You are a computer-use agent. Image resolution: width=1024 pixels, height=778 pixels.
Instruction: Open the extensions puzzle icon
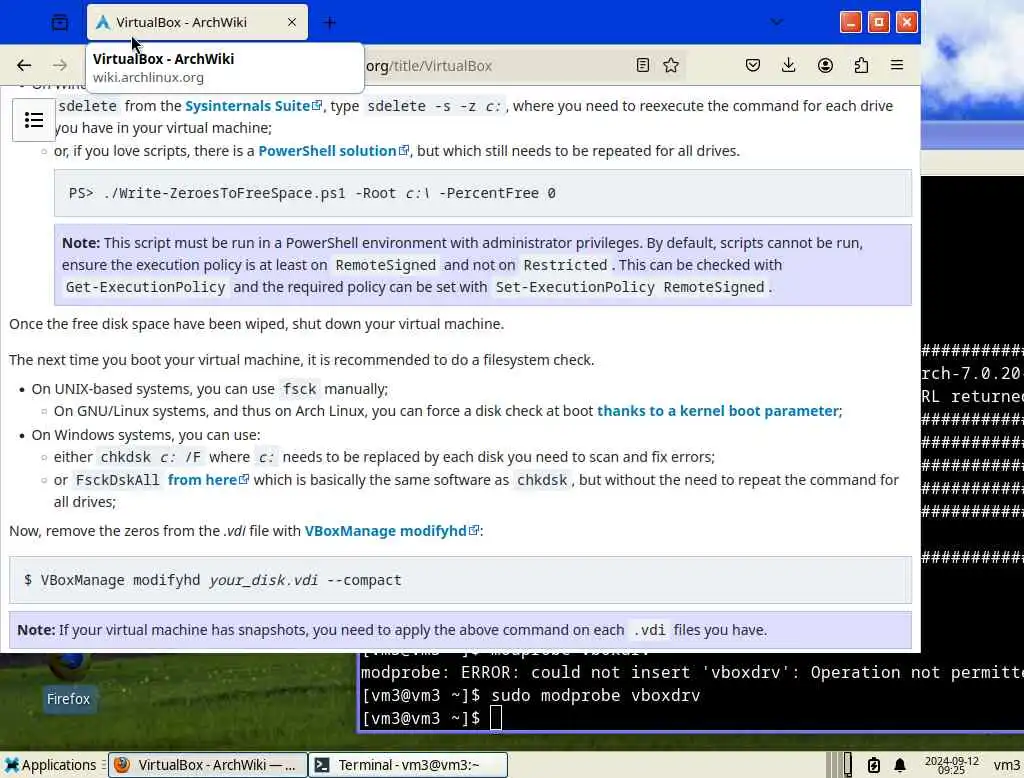click(x=861, y=65)
